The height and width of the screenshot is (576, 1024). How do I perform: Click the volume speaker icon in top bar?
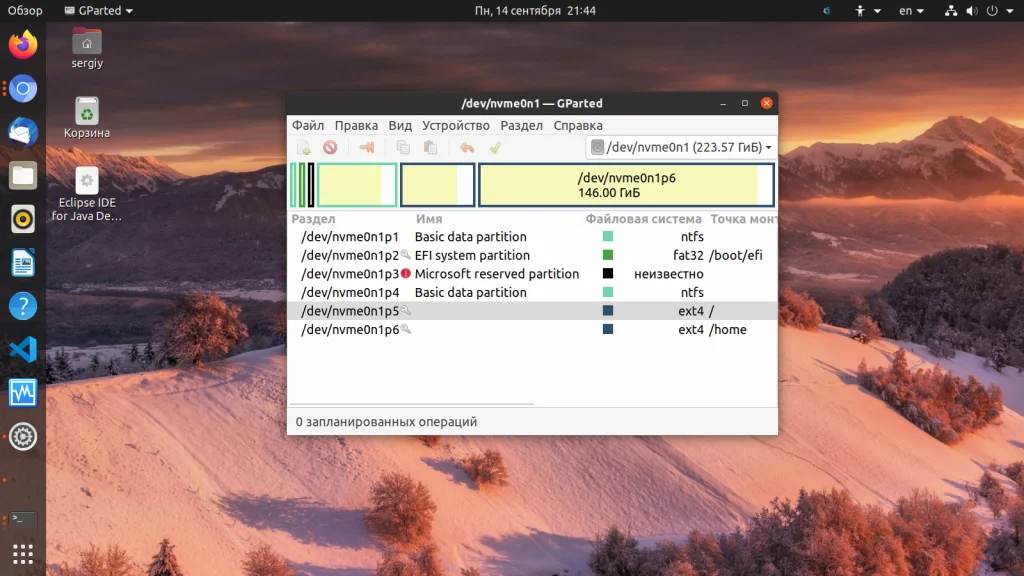click(972, 10)
